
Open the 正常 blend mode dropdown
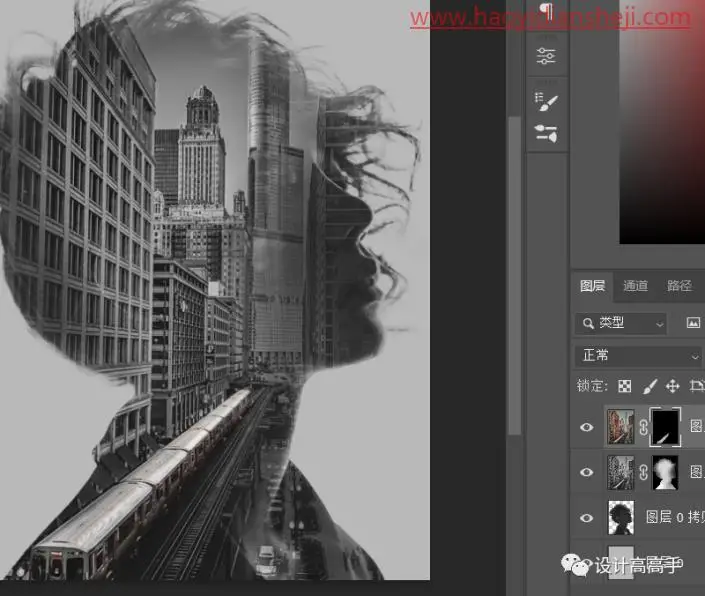pyautogui.click(x=638, y=356)
